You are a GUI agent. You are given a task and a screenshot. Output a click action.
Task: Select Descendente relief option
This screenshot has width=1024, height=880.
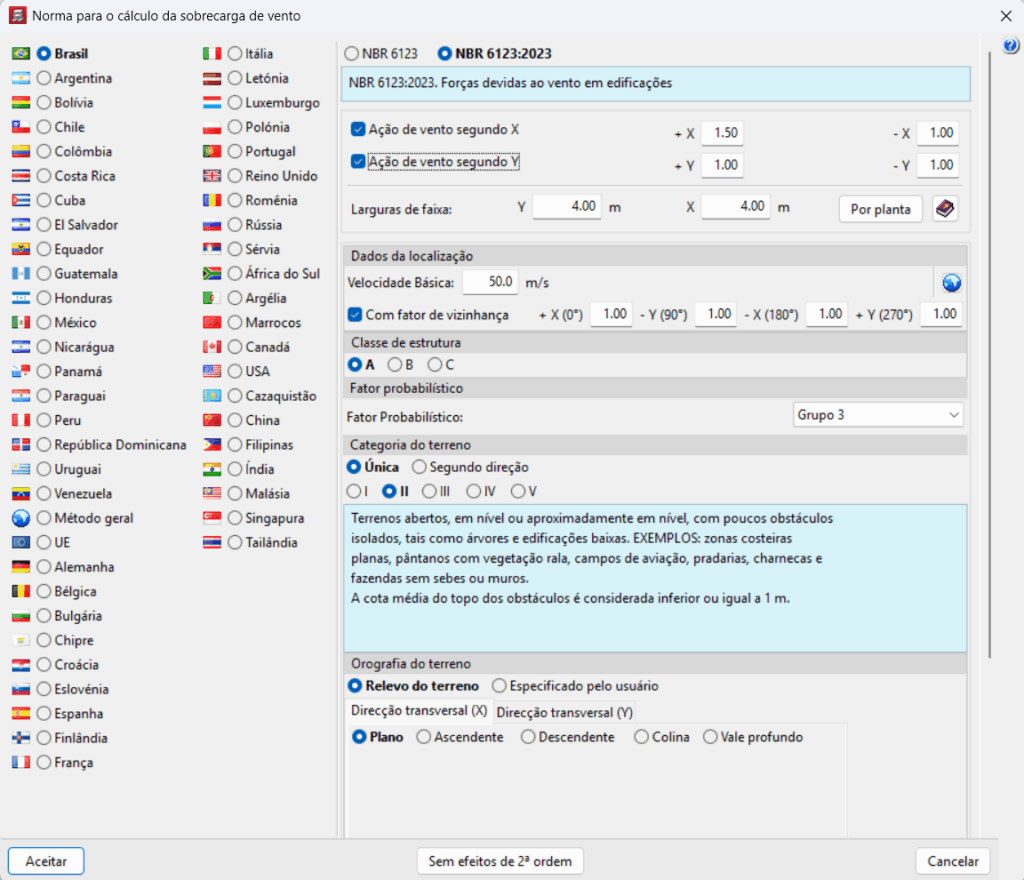point(528,737)
